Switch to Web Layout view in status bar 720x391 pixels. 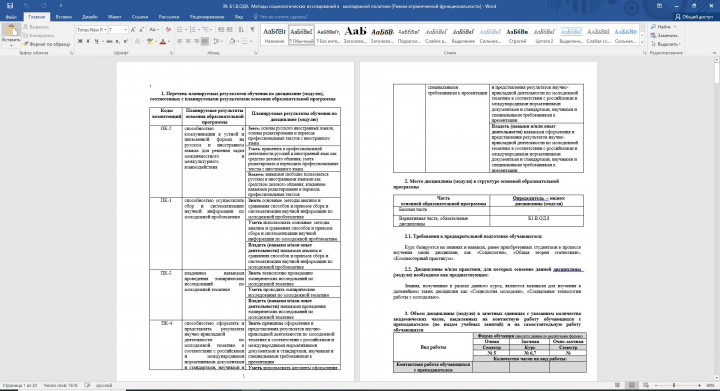(646, 385)
